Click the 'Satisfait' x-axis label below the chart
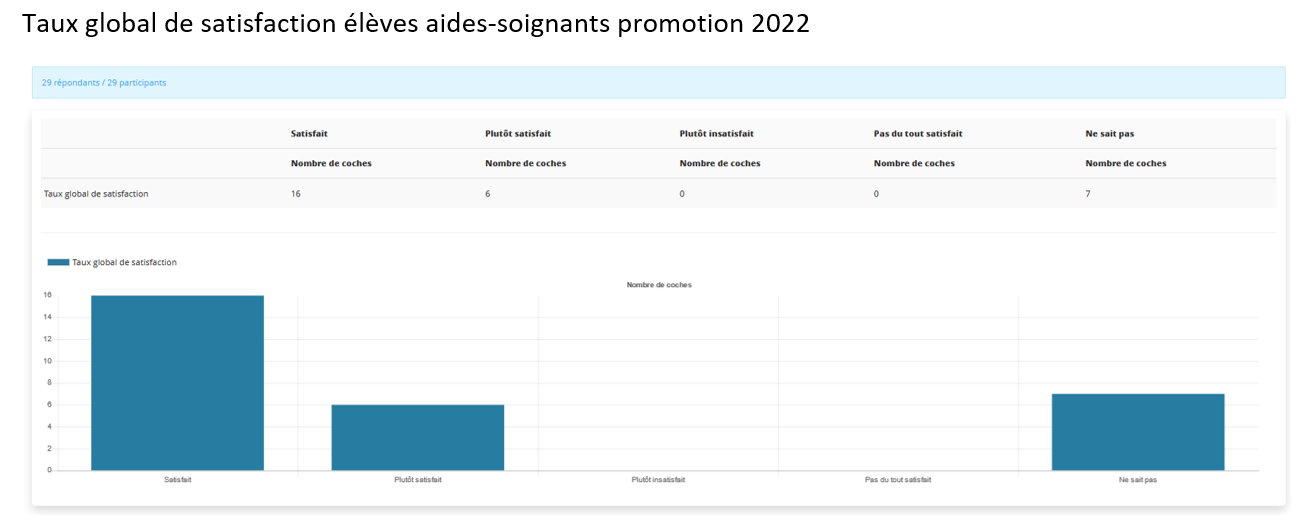 178,480
